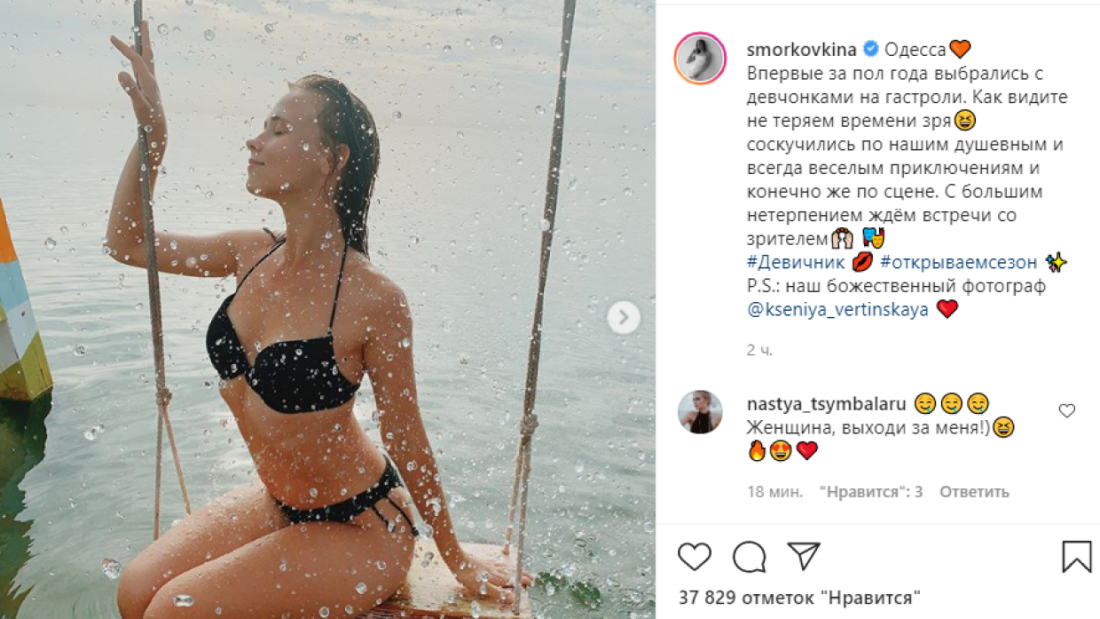The width and height of the screenshot is (1100, 619).
Task: Open the hashtag #Девичник
Action: point(794,263)
